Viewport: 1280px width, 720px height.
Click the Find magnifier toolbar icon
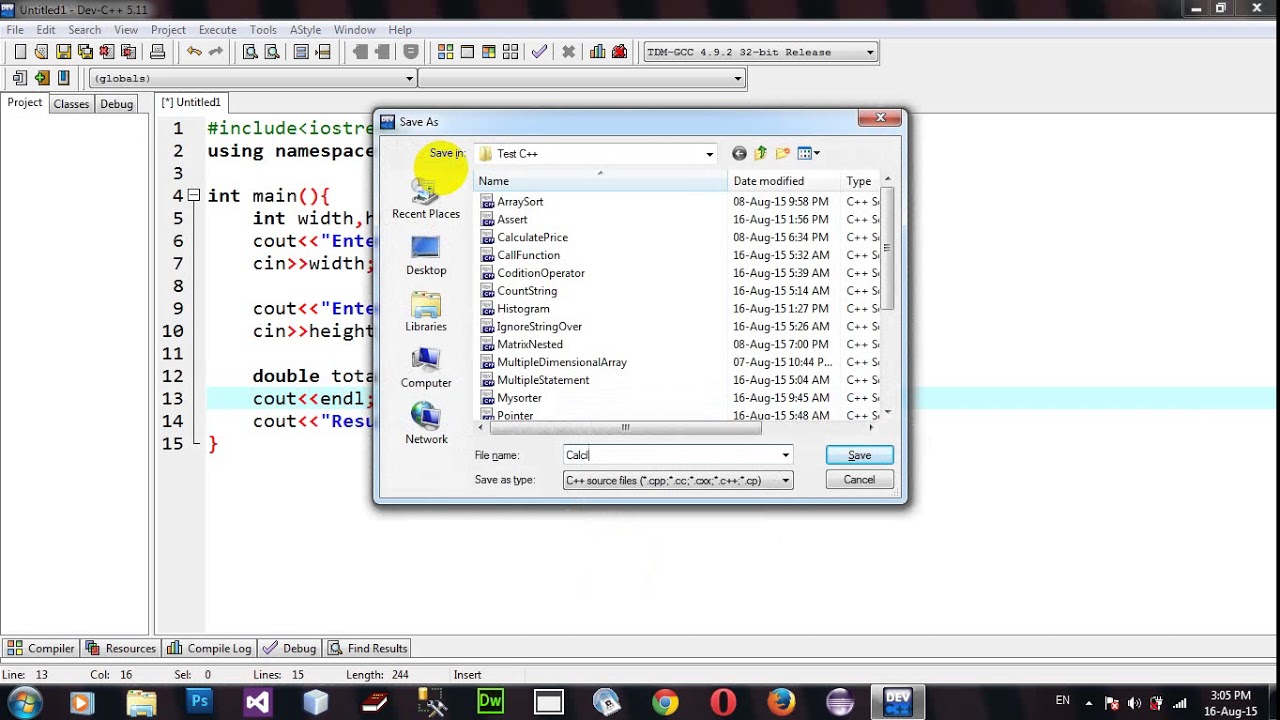click(x=250, y=52)
